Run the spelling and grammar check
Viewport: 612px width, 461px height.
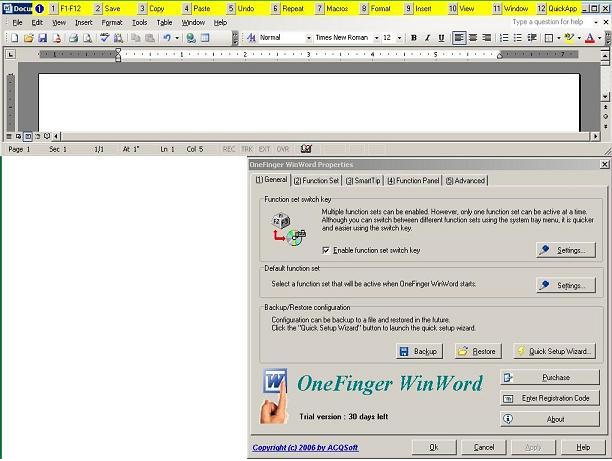(104, 38)
